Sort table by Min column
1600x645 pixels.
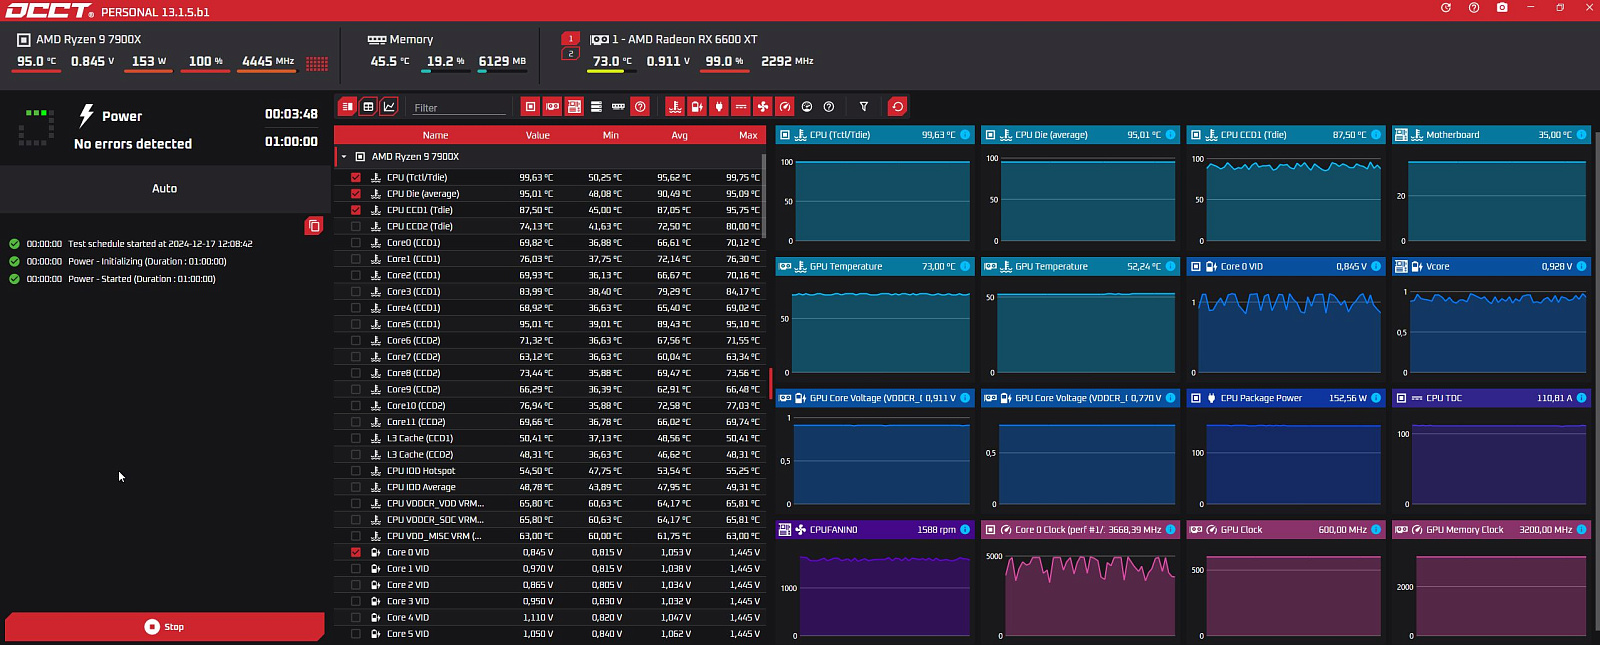coord(611,135)
